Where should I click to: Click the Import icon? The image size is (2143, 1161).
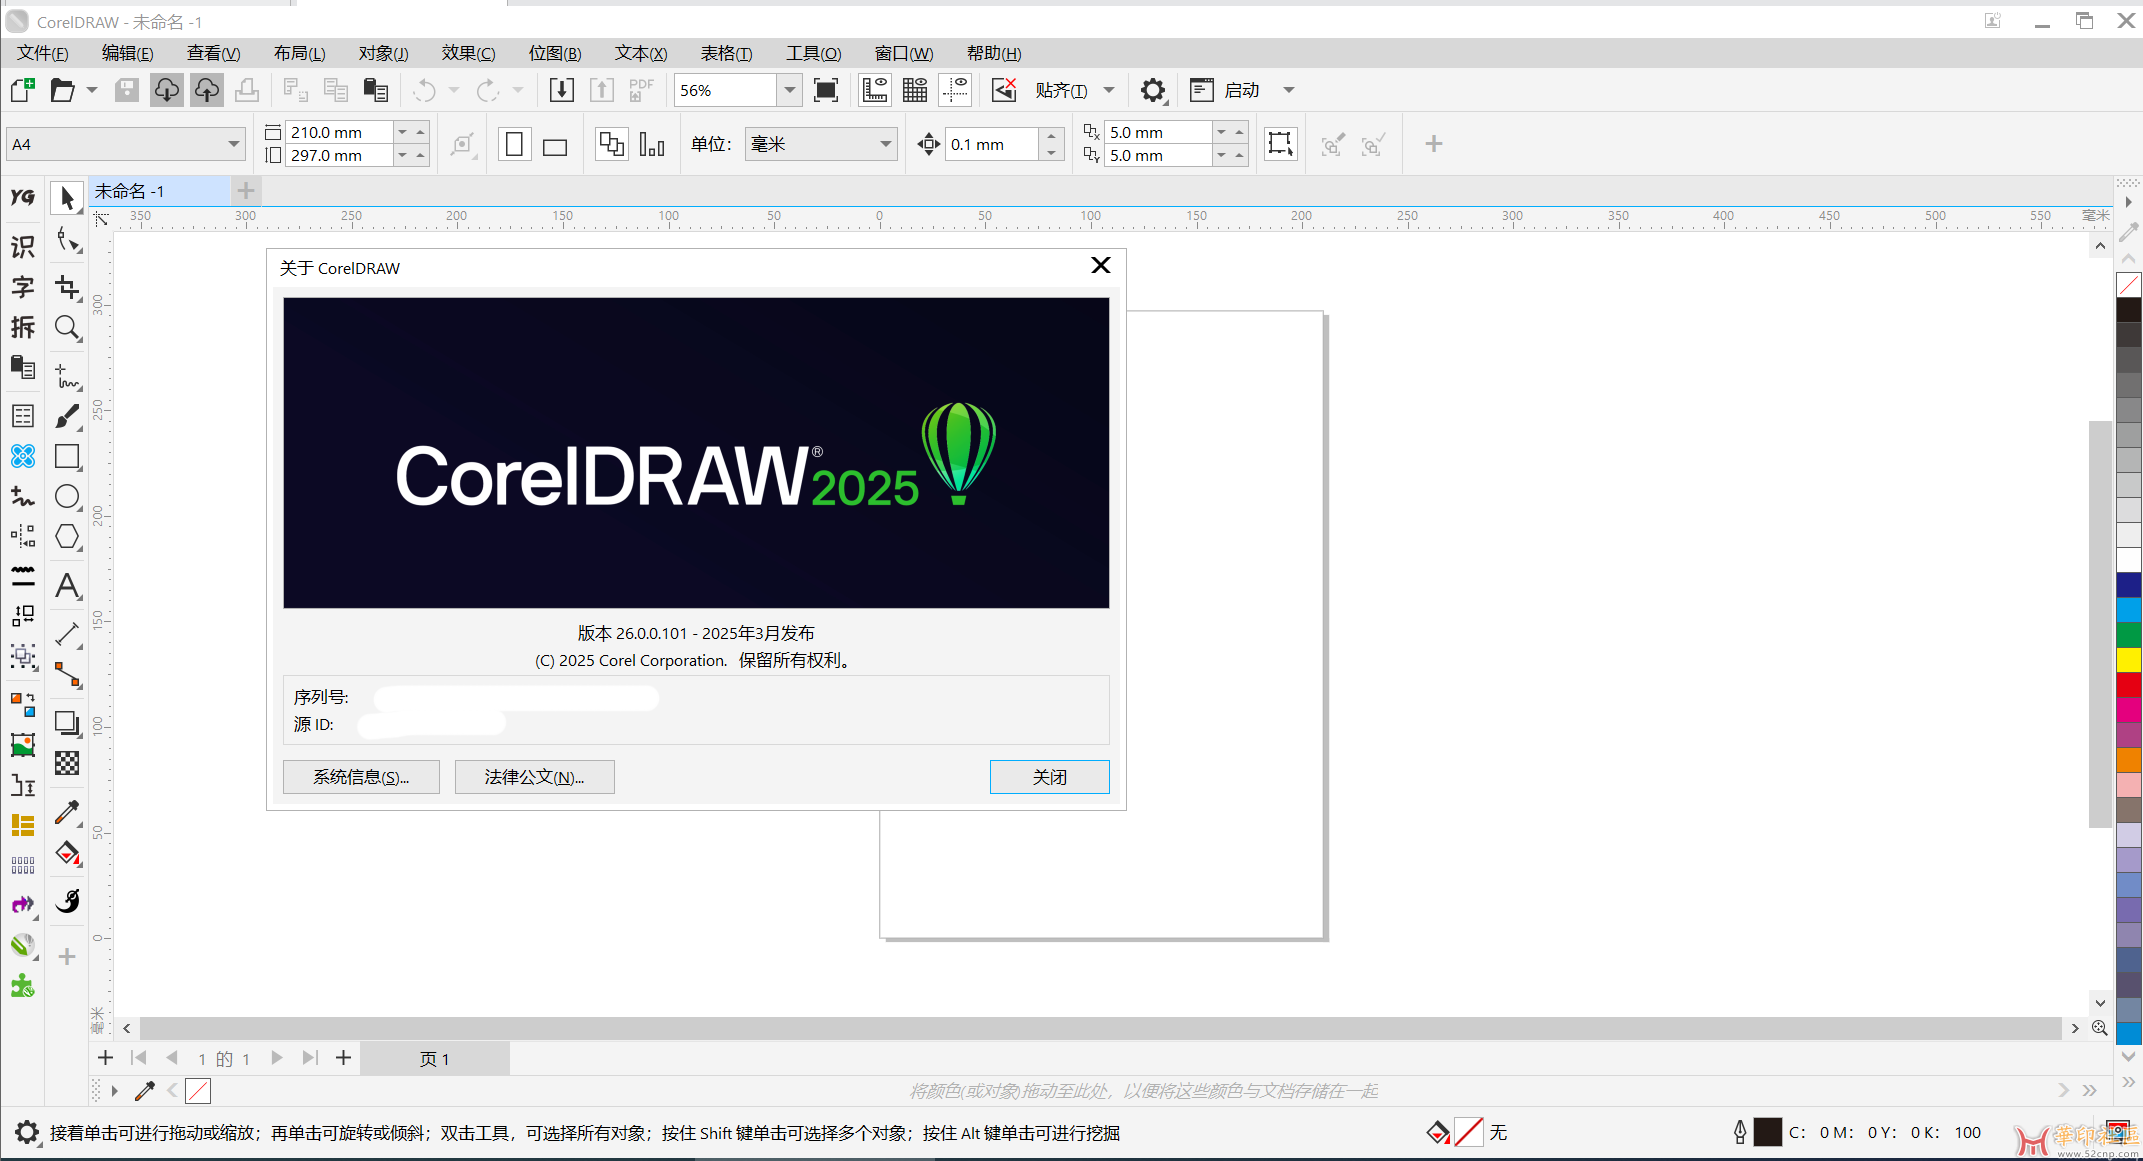pos(562,90)
